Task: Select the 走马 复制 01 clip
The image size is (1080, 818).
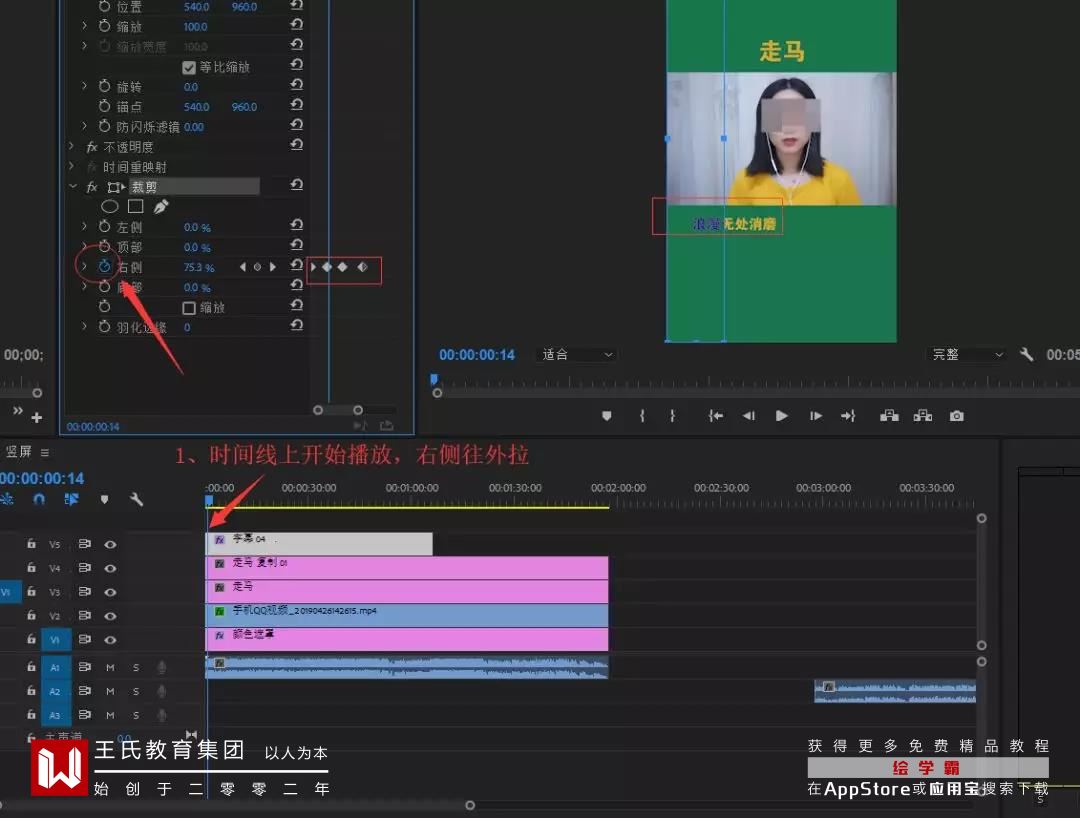Action: coord(407,567)
